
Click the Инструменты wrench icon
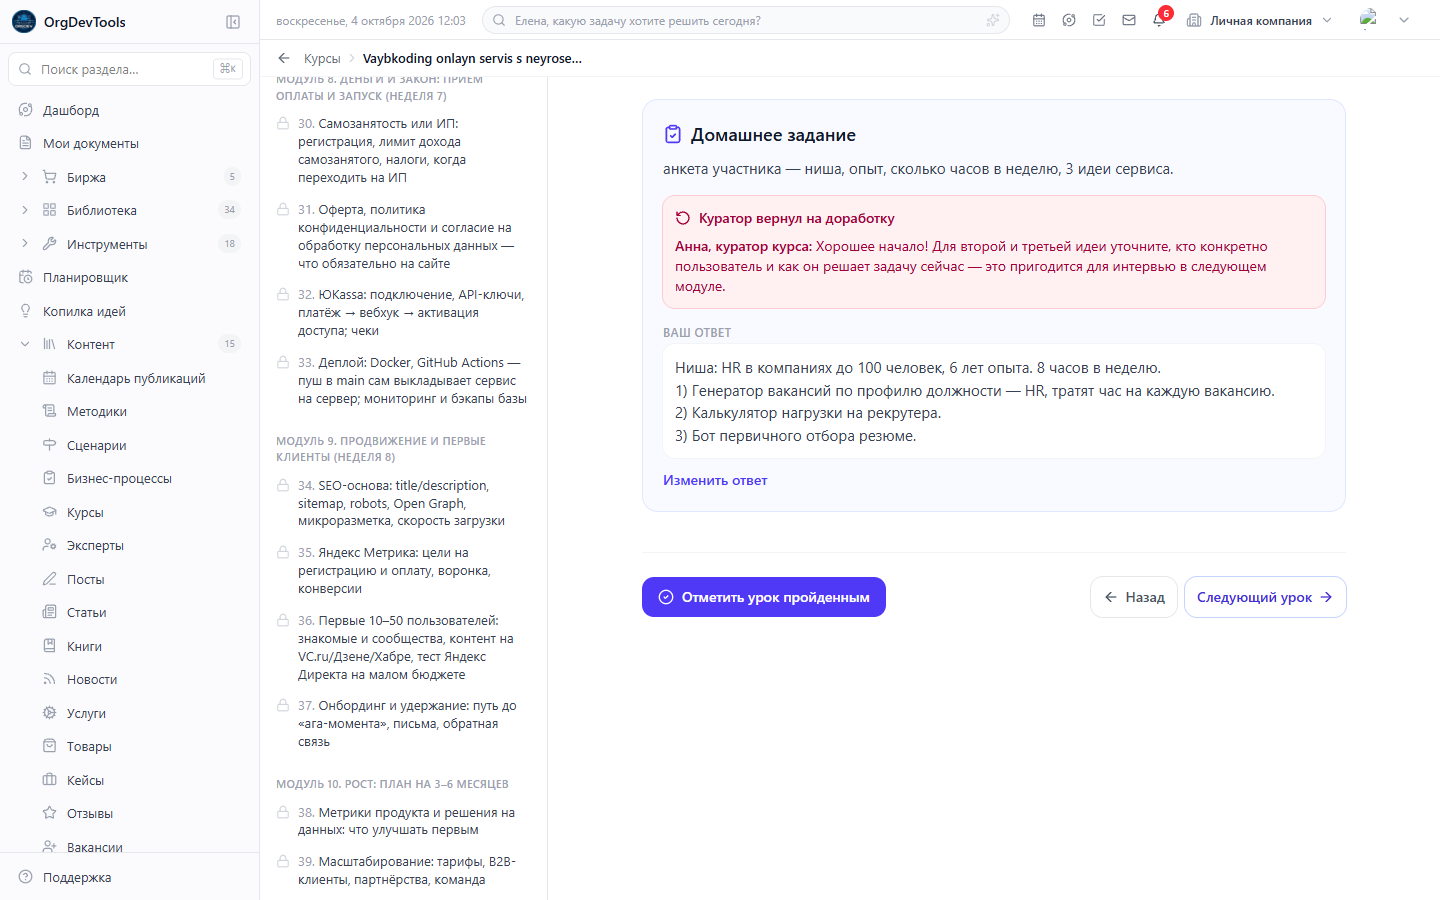[x=49, y=244]
